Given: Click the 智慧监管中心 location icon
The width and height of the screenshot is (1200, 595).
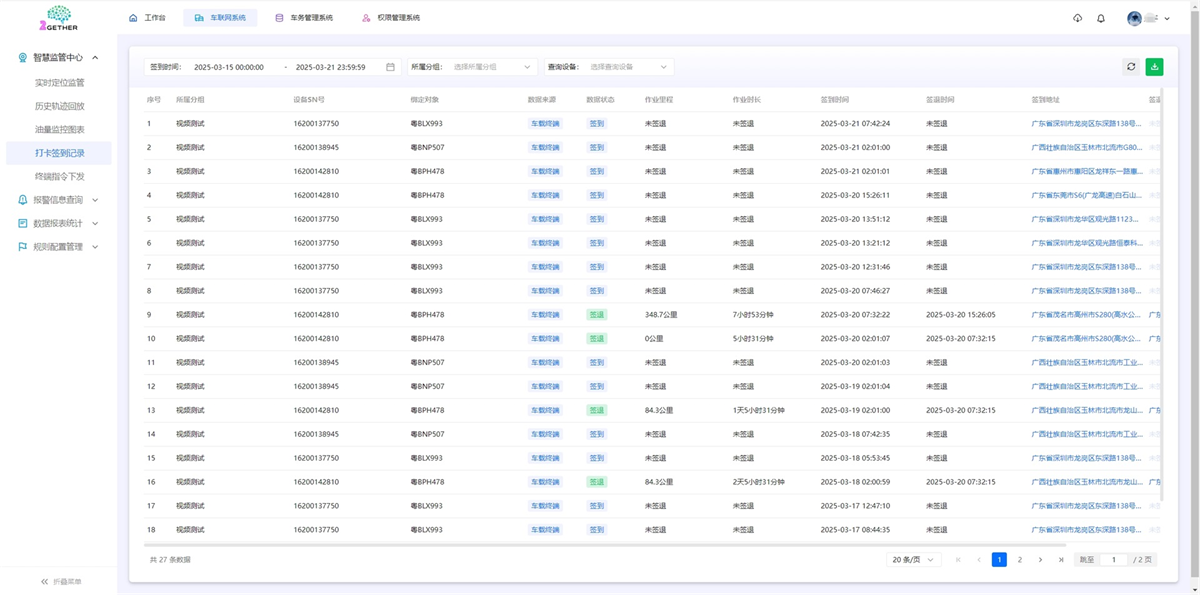Looking at the screenshot, I should click(x=23, y=58).
